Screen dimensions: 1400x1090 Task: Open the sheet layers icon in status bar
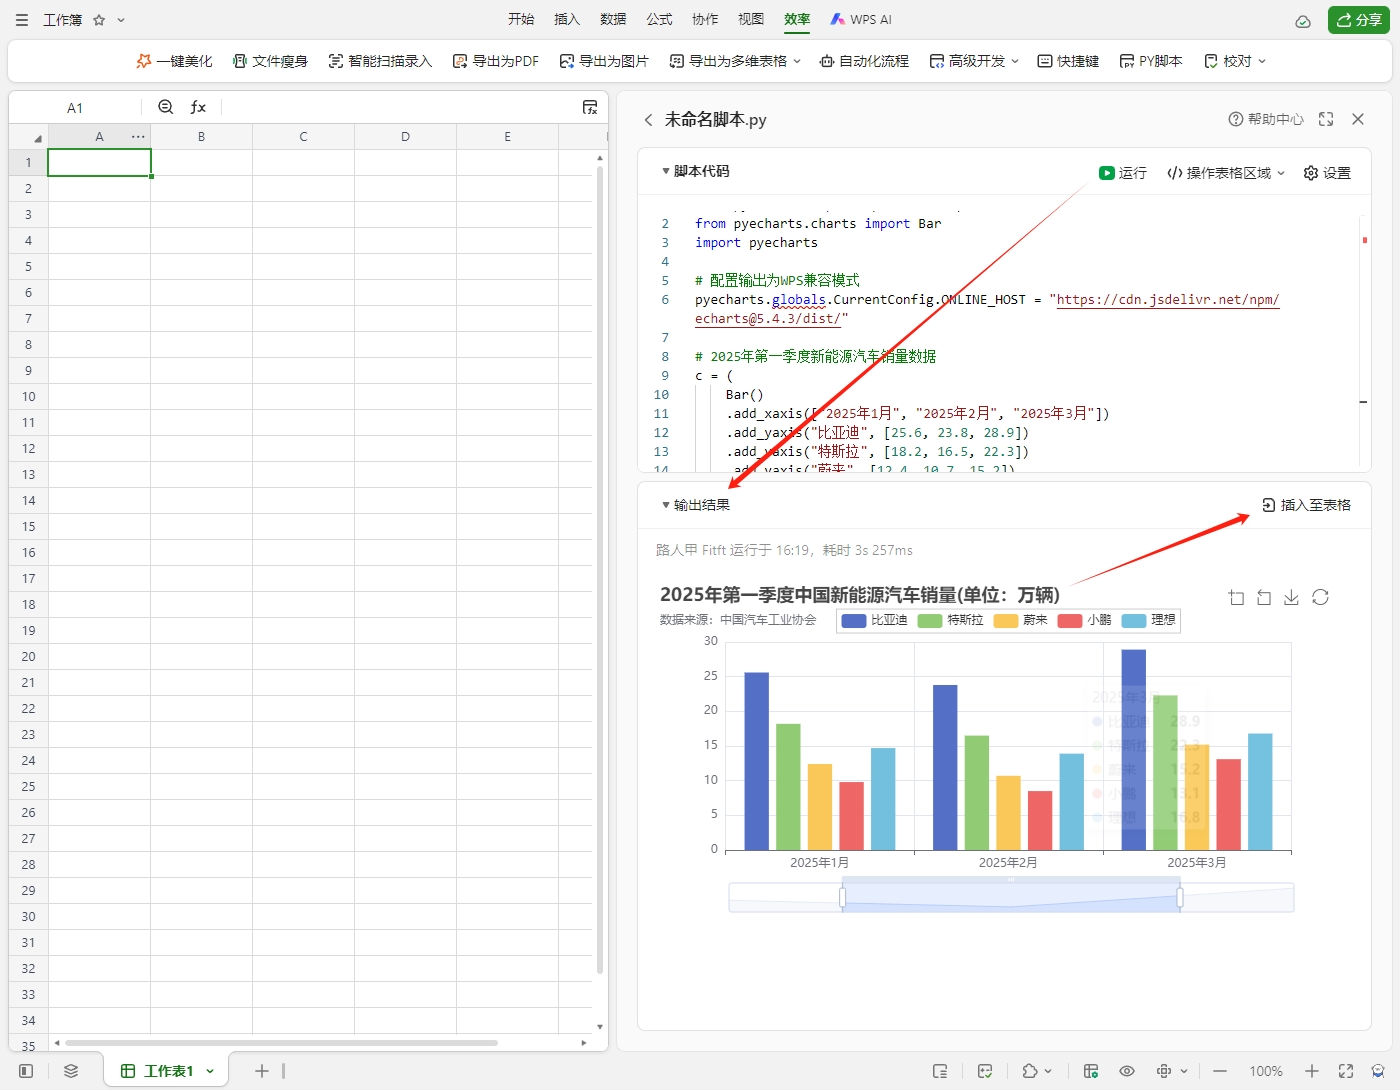pyautogui.click(x=71, y=1071)
